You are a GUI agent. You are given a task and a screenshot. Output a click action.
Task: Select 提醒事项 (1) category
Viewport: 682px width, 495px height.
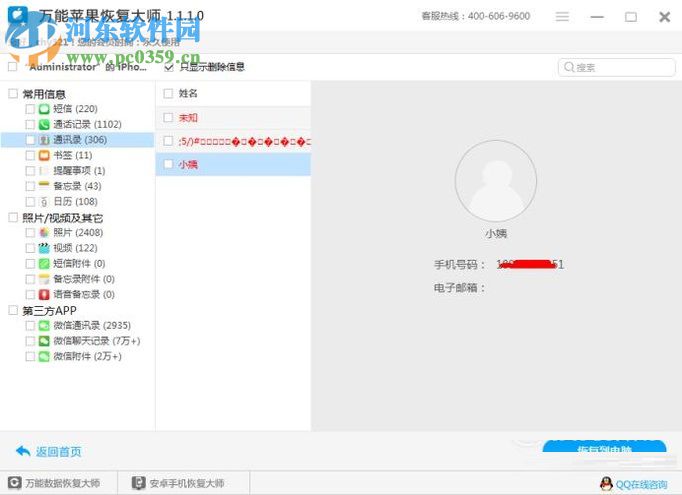79,171
